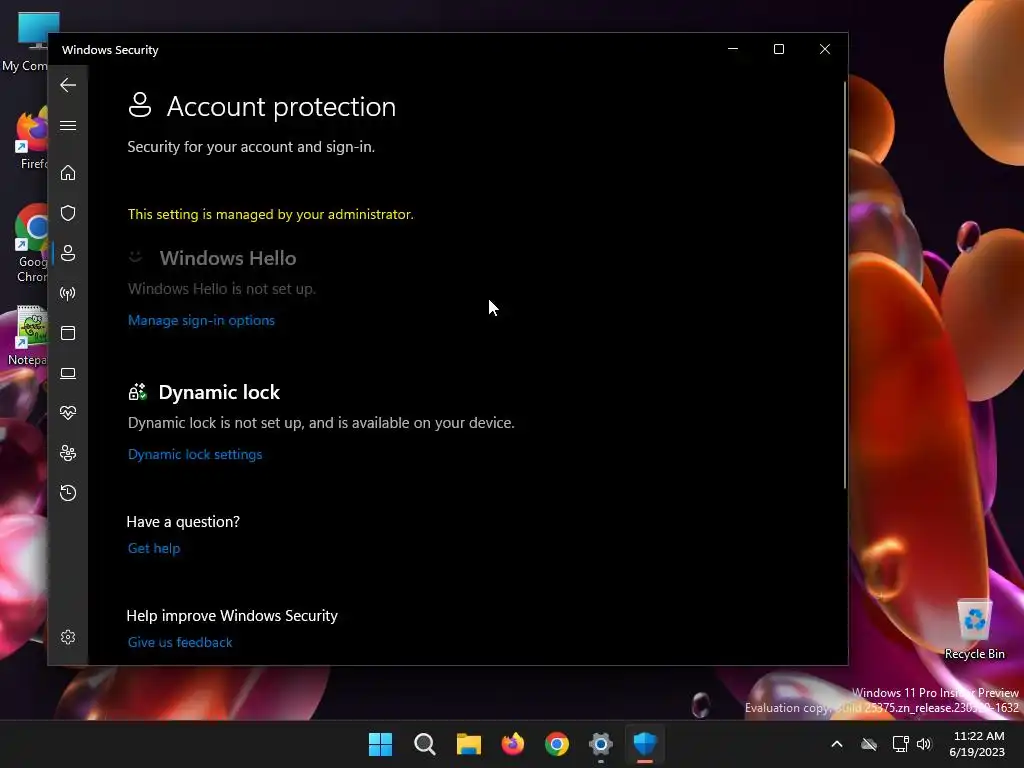The width and height of the screenshot is (1024, 768).
Task: Click the Account protection header icon
Action: click(140, 105)
